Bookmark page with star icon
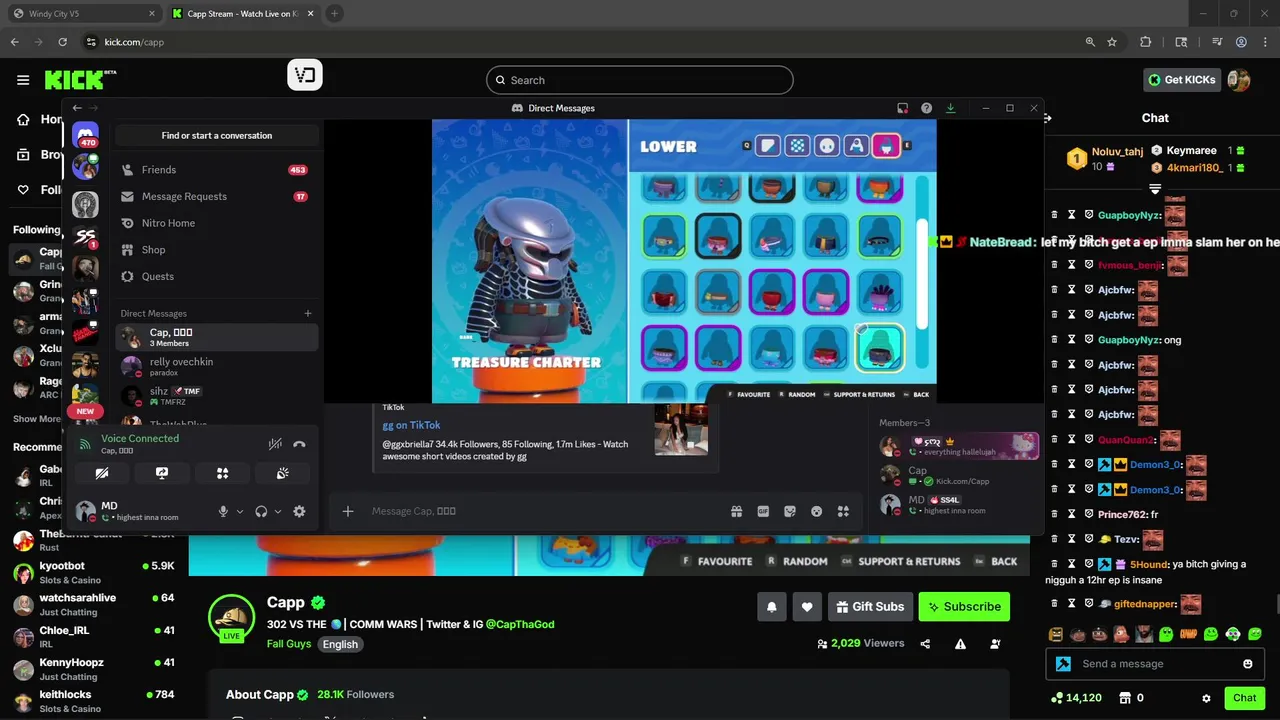Viewport: 1280px width, 720px height. click(1112, 42)
